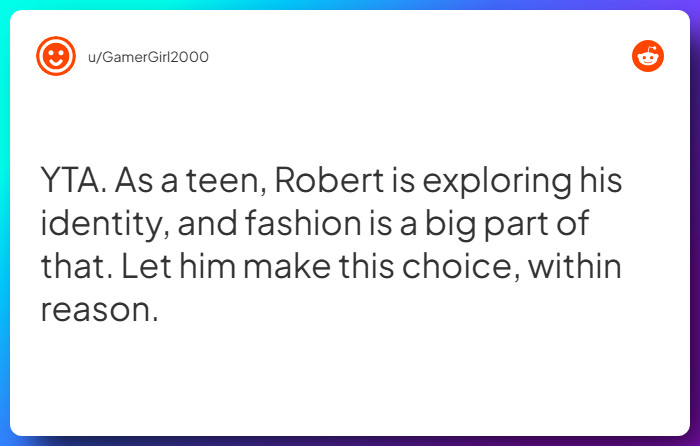Viewport: 700px width, 446px height.
Task: Open the u/GamerGirl2000 profile link
Action: pos(148,57)
